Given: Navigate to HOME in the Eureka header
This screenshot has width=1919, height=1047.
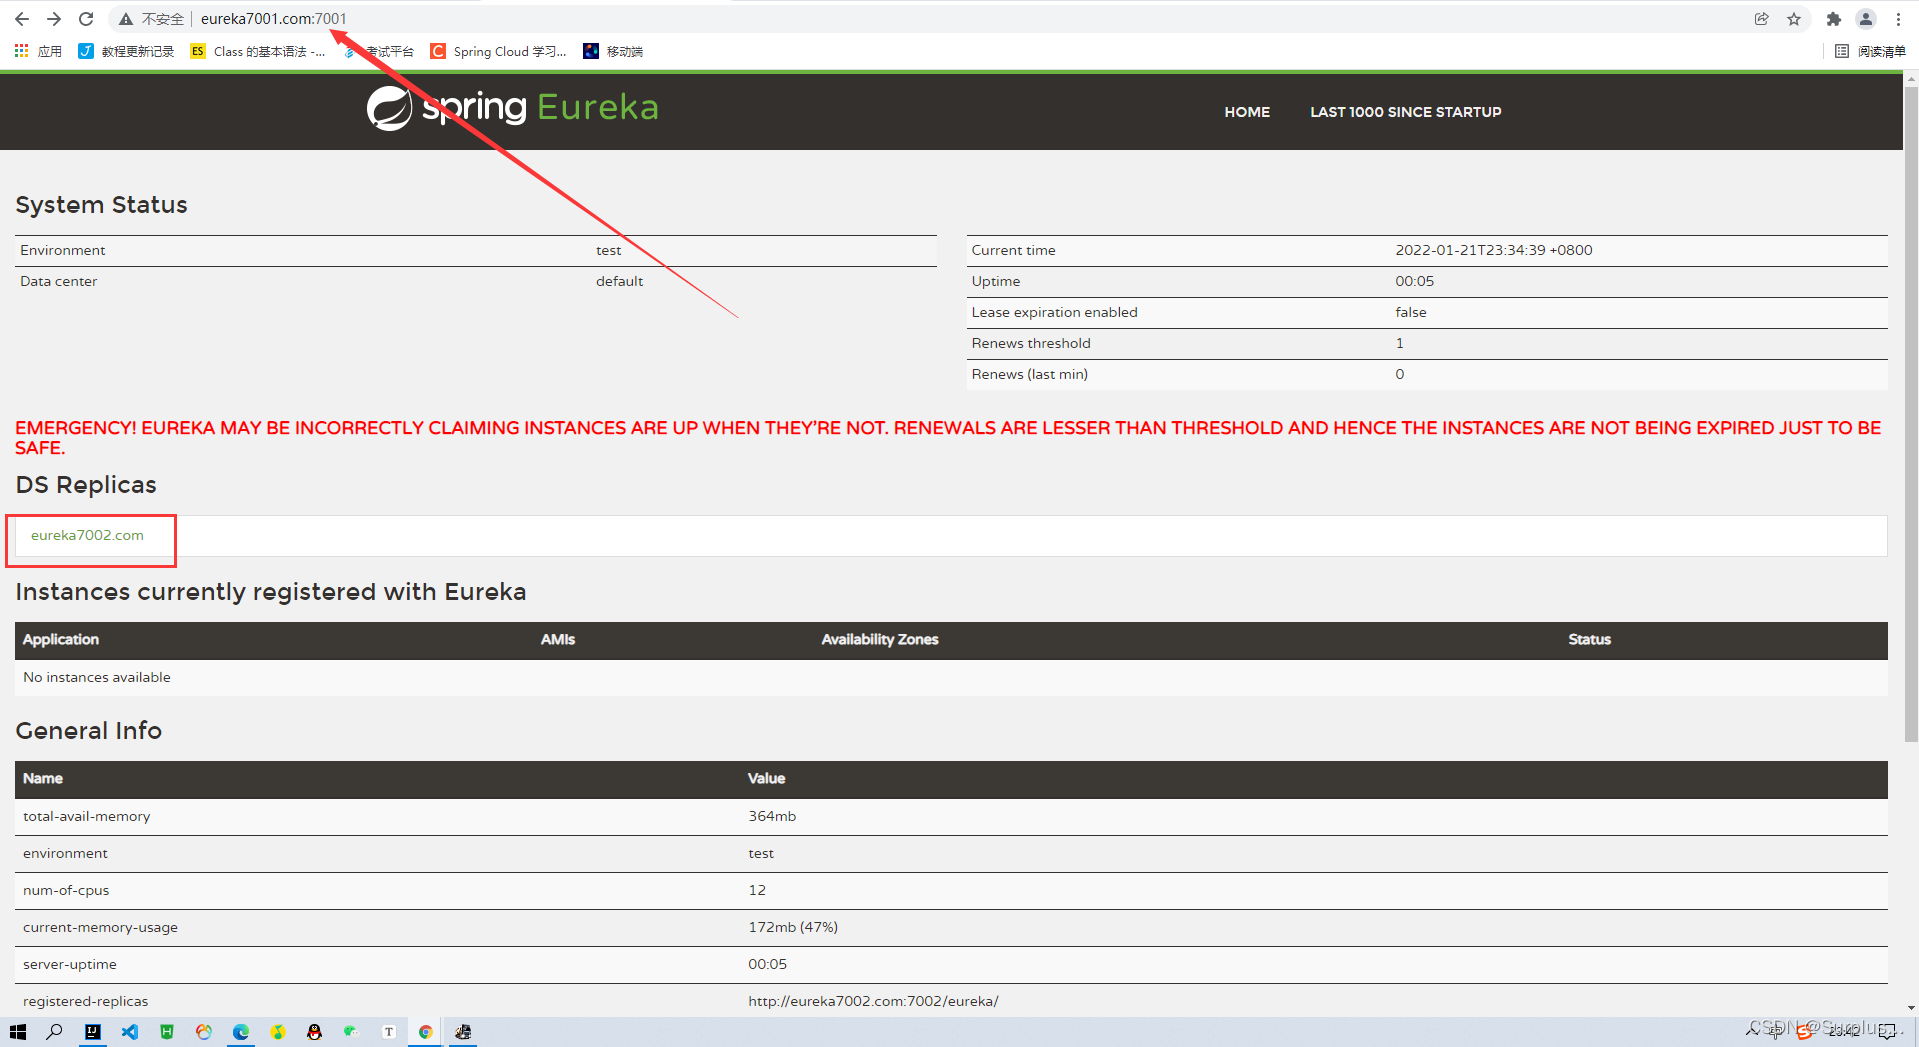Looking at the screenshot, I should (1247, 112).
